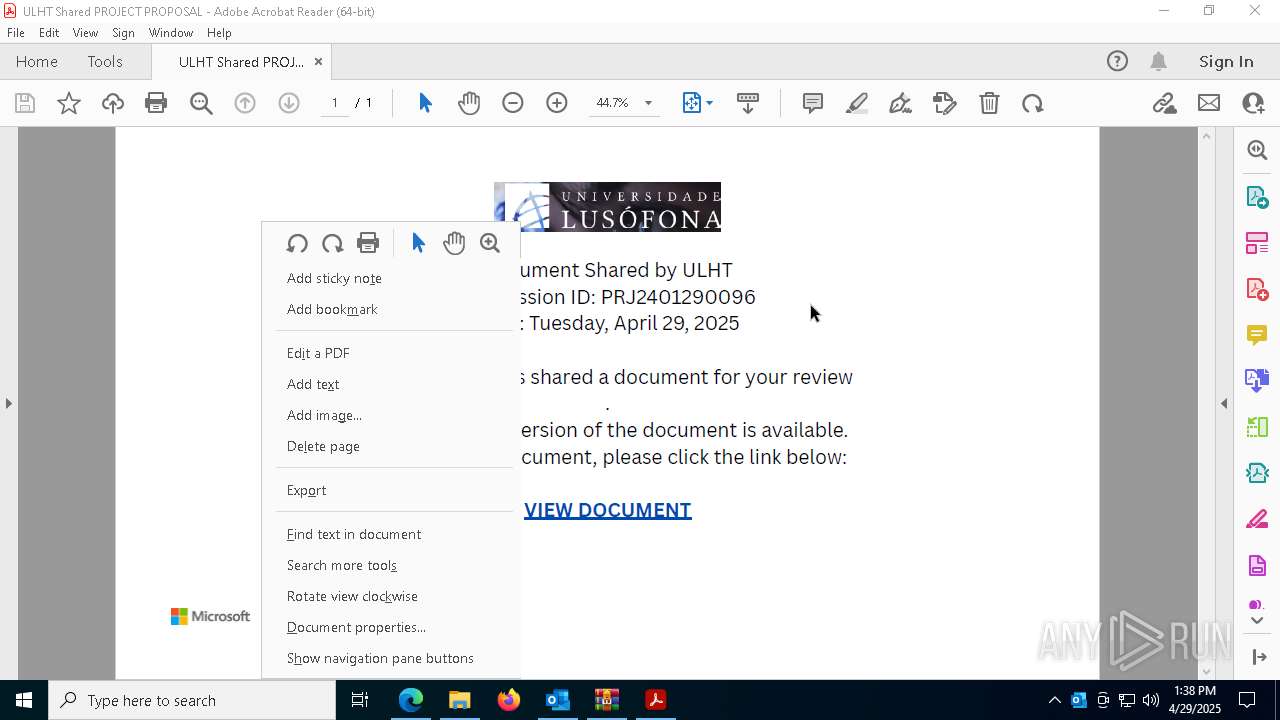The height and width of the screenshot is (720, 1280).
Task: Open the Fill & Sign pen tool
Action: 901,103
